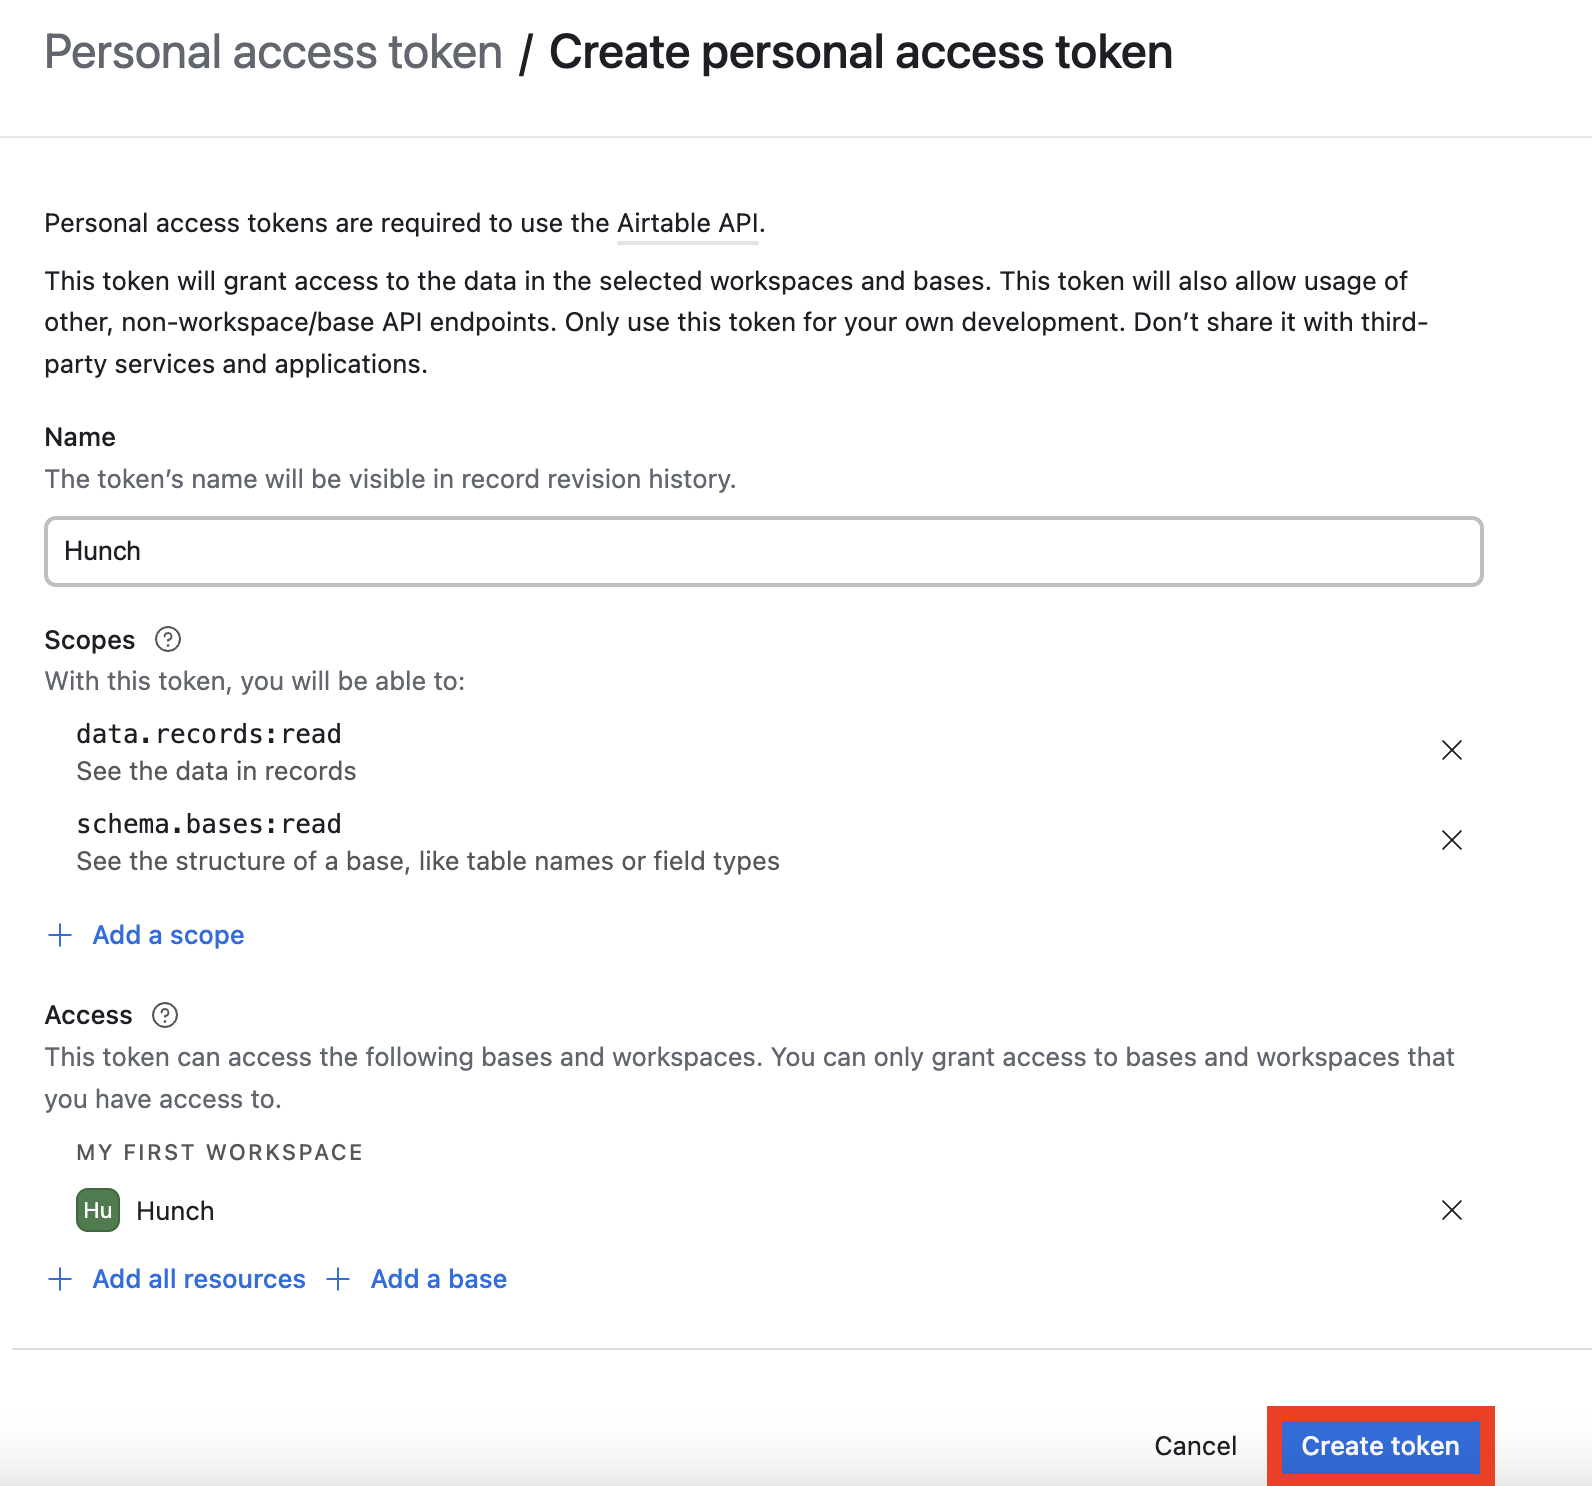Select the Hunch base entry under My First Workspace

click(x=174, y=1210)
